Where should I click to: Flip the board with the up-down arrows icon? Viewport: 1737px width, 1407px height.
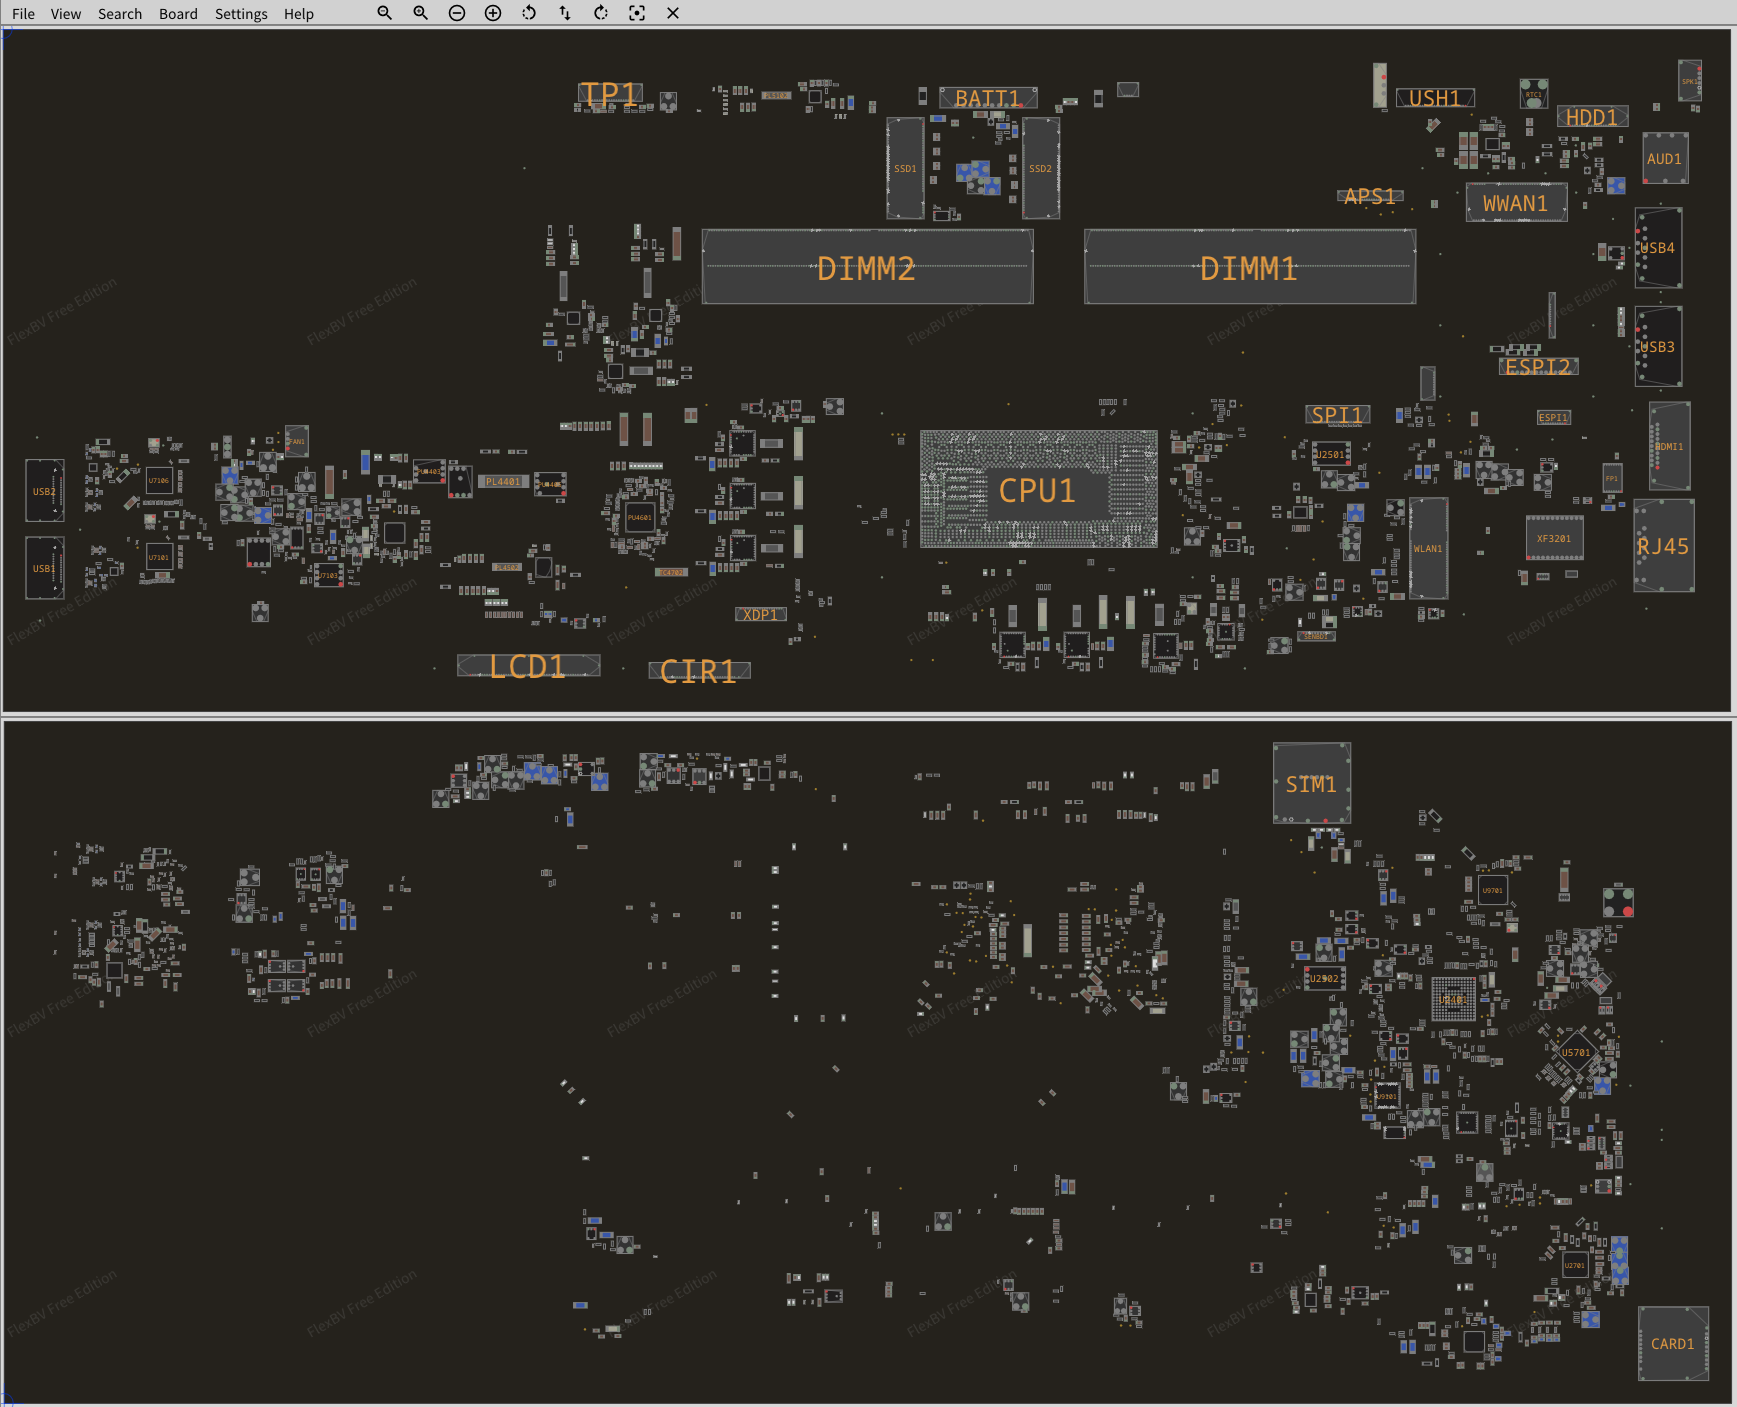coord(565,13)
